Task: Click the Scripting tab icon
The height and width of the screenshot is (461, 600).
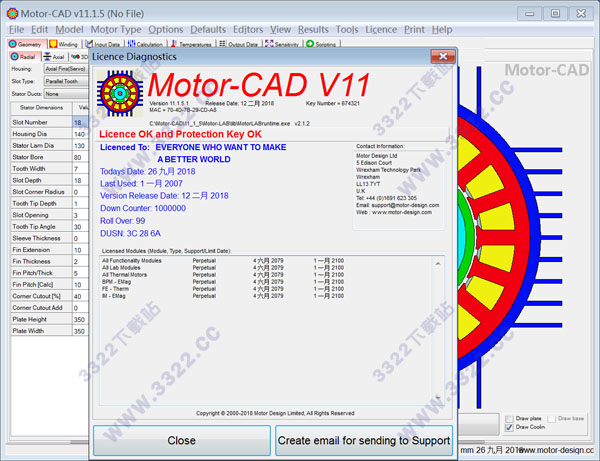Action: tap(310, 44)
